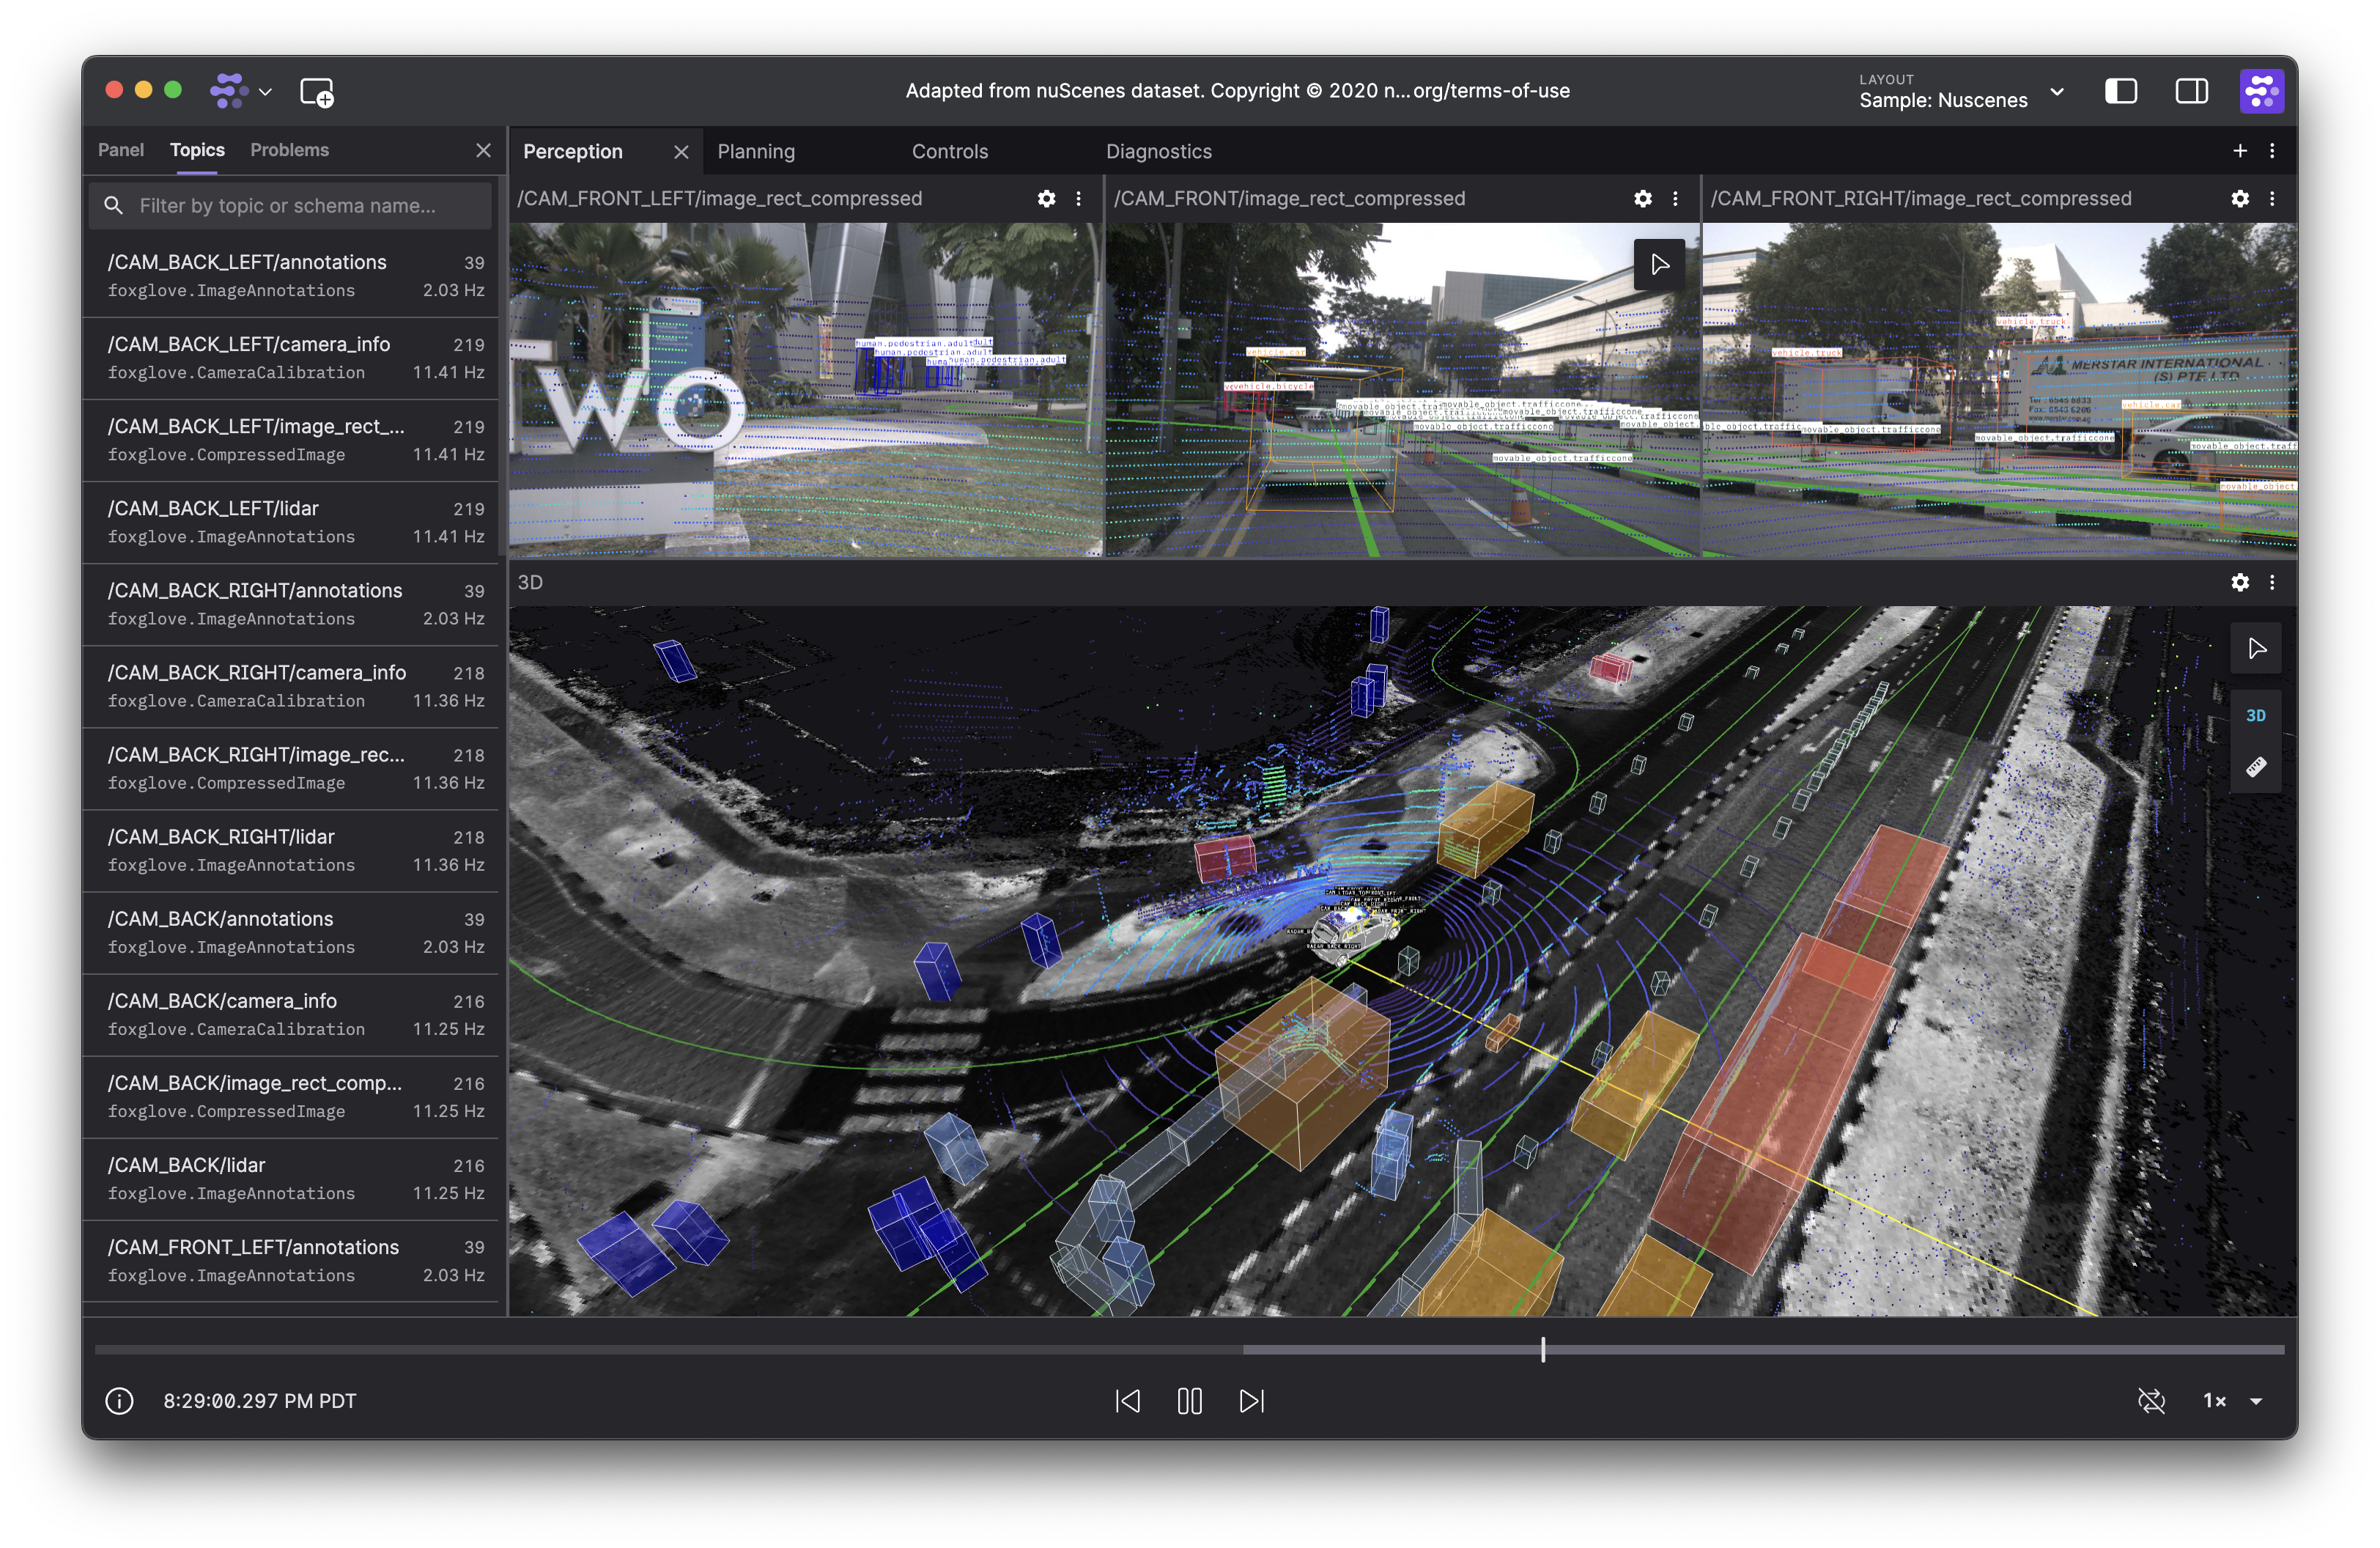2380x1548 pixels.
Task: Open settings for the CAM_FRONT_LEFT image panel
Action: (x=1046, y=199)
